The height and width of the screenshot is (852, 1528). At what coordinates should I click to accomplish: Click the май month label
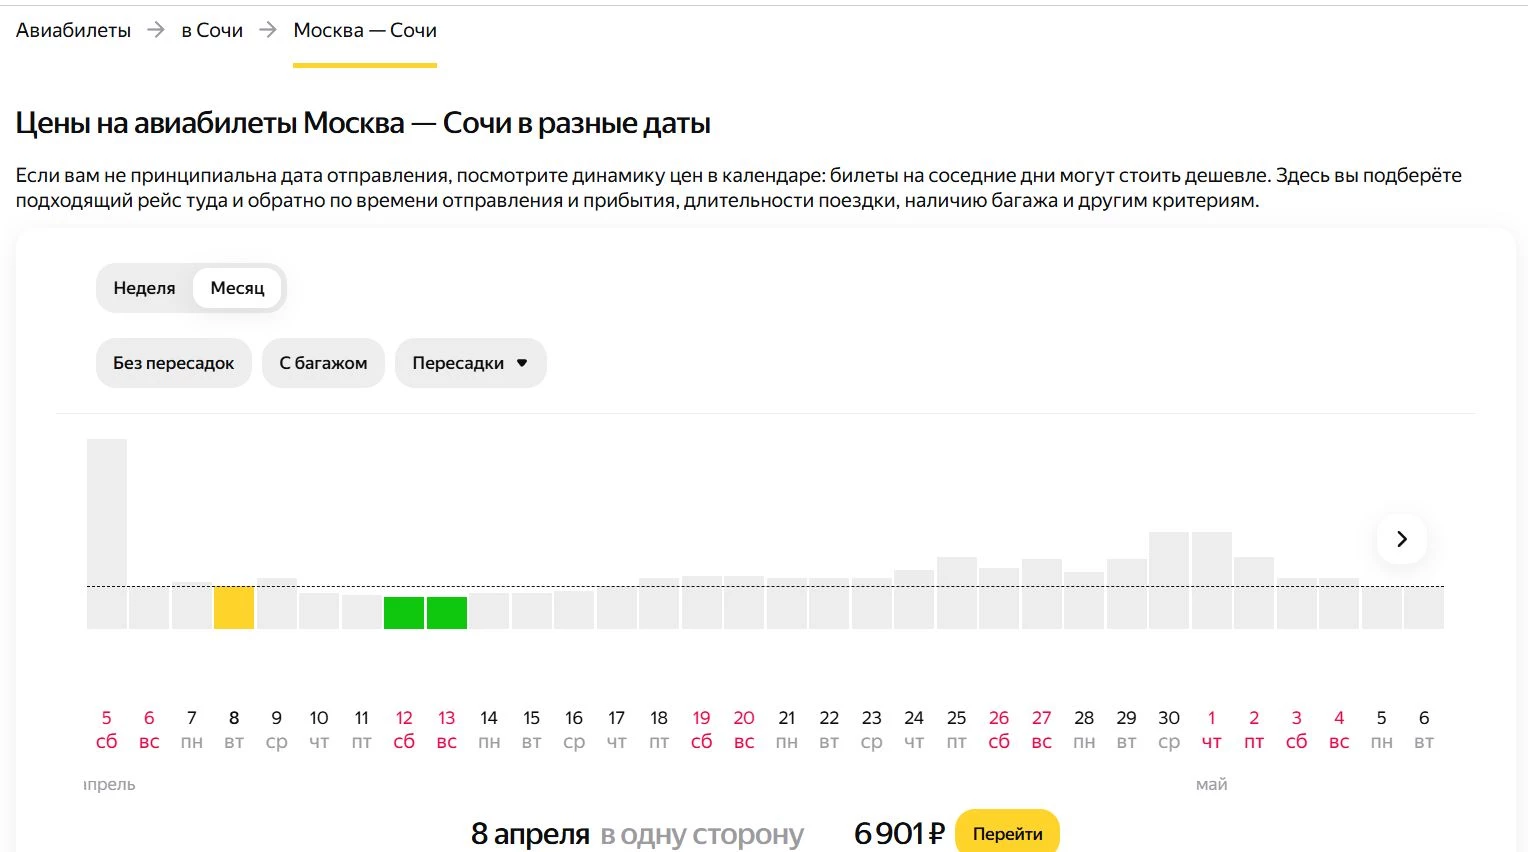[x=1211, y=785]
